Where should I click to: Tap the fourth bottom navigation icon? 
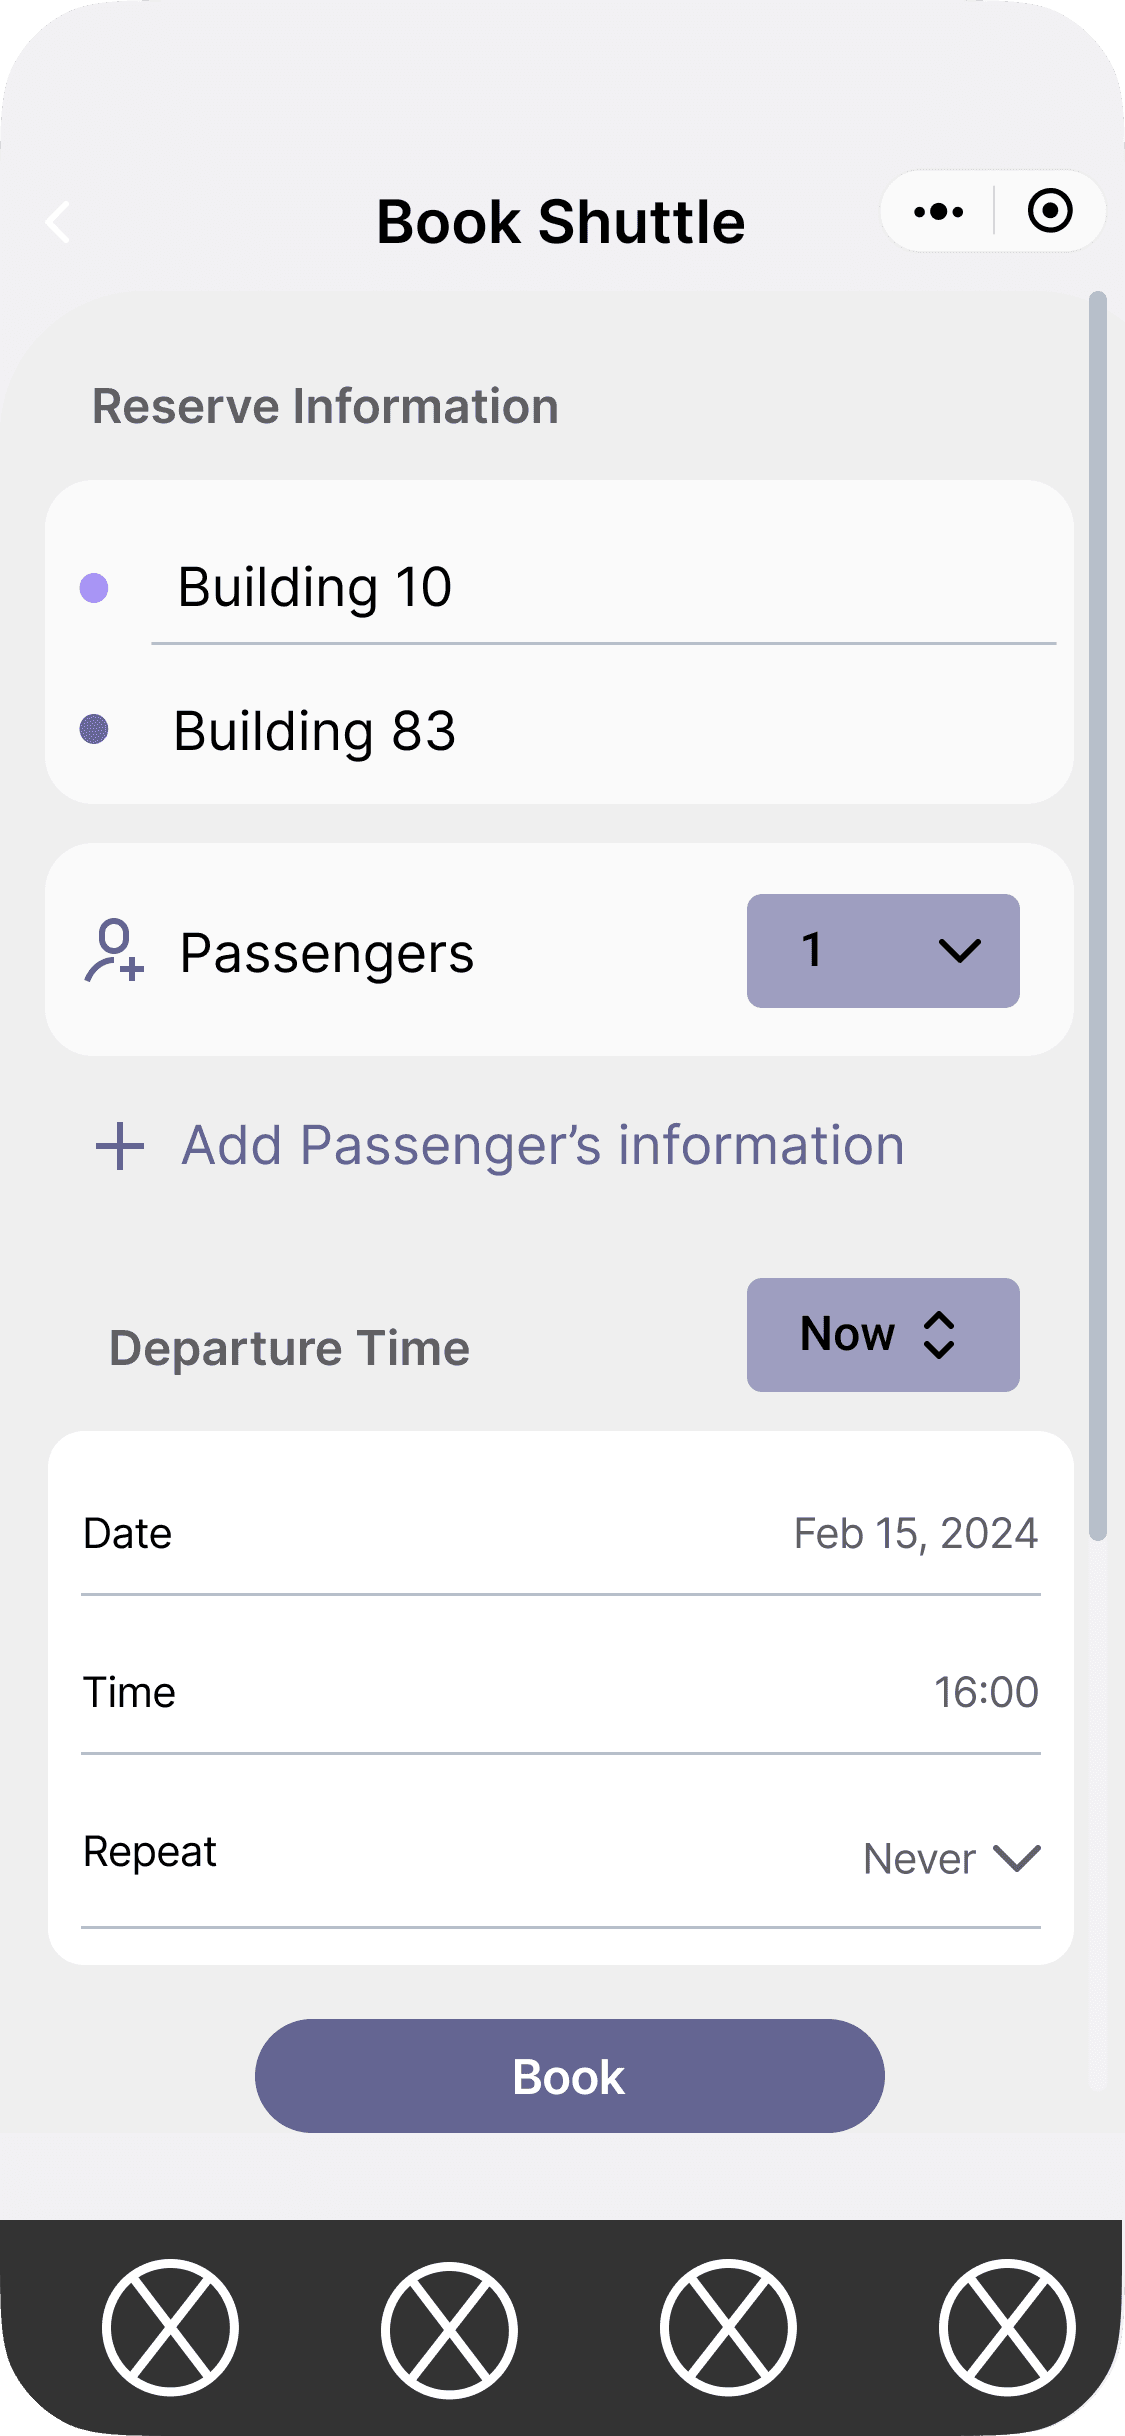pyautogui.click(x=1007, y=2328)
